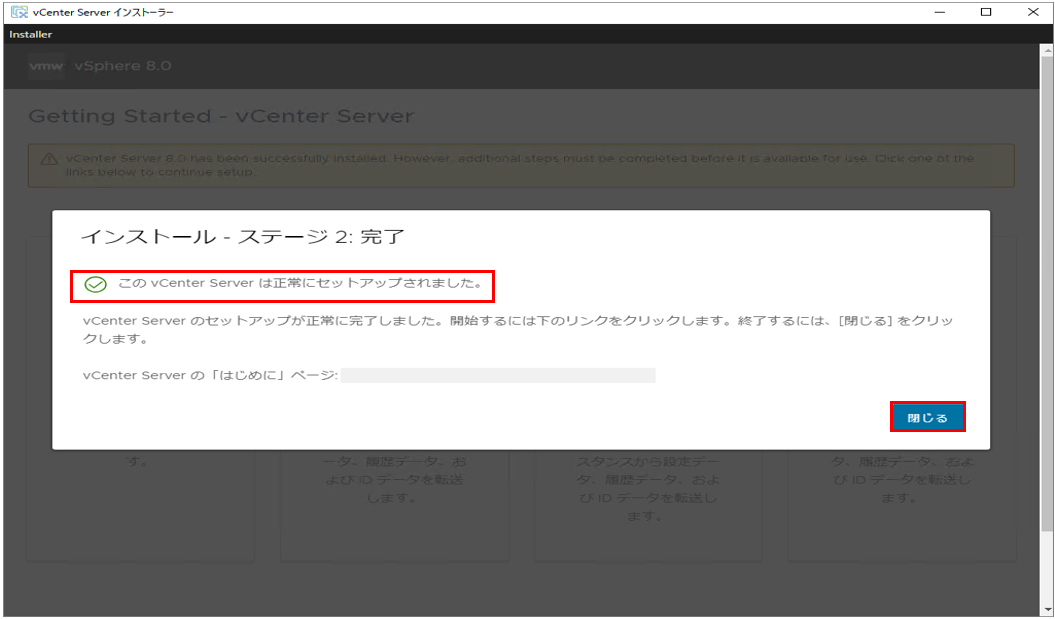The width and height of the screenshot is (1055, 619).
Task: Click the setup completion description paragraph
Action: (517, 330)
